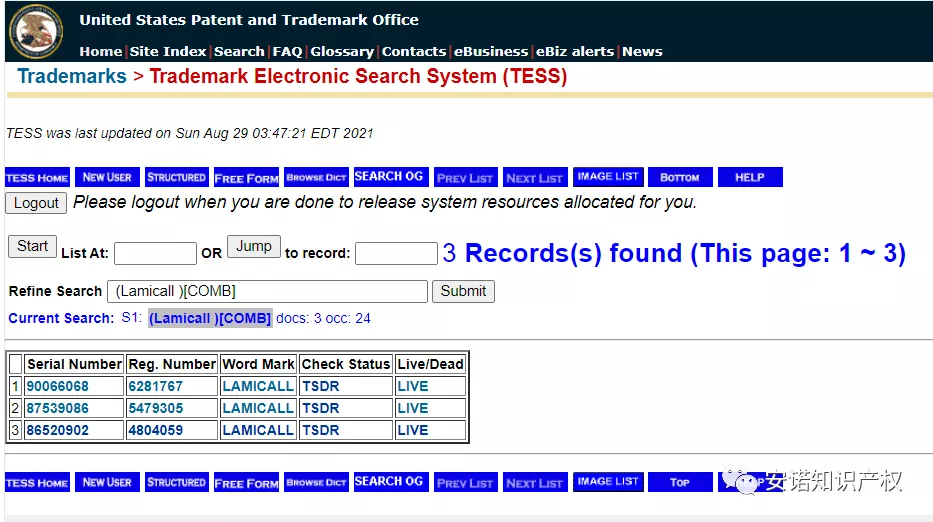Screen dimensions: 933x522
Task: Click LIVE status in row 1
Action: [413, 386]
